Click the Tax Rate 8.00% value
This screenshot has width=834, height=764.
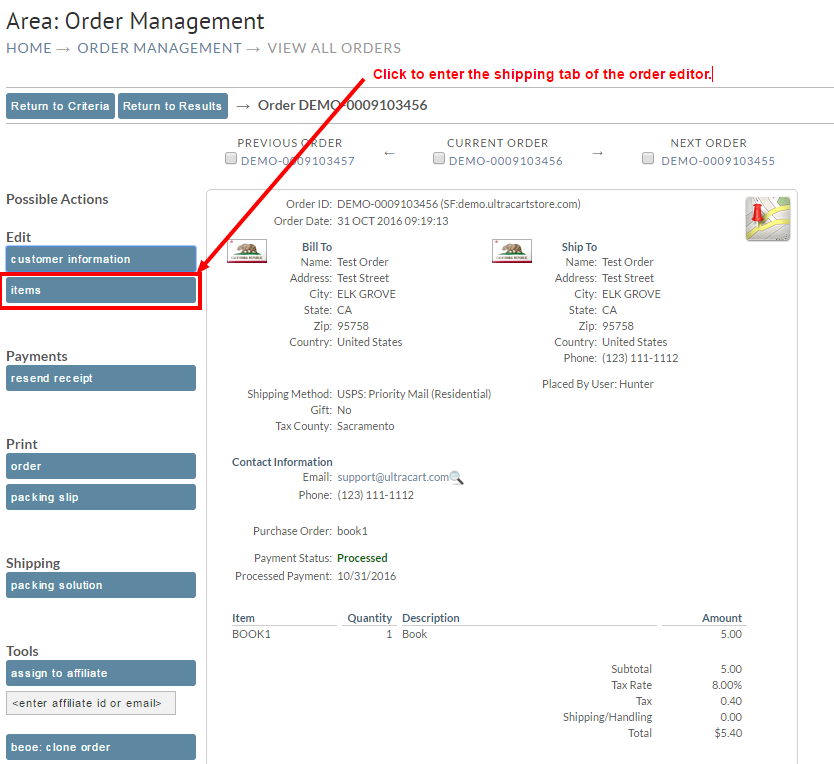click(727, 685)
